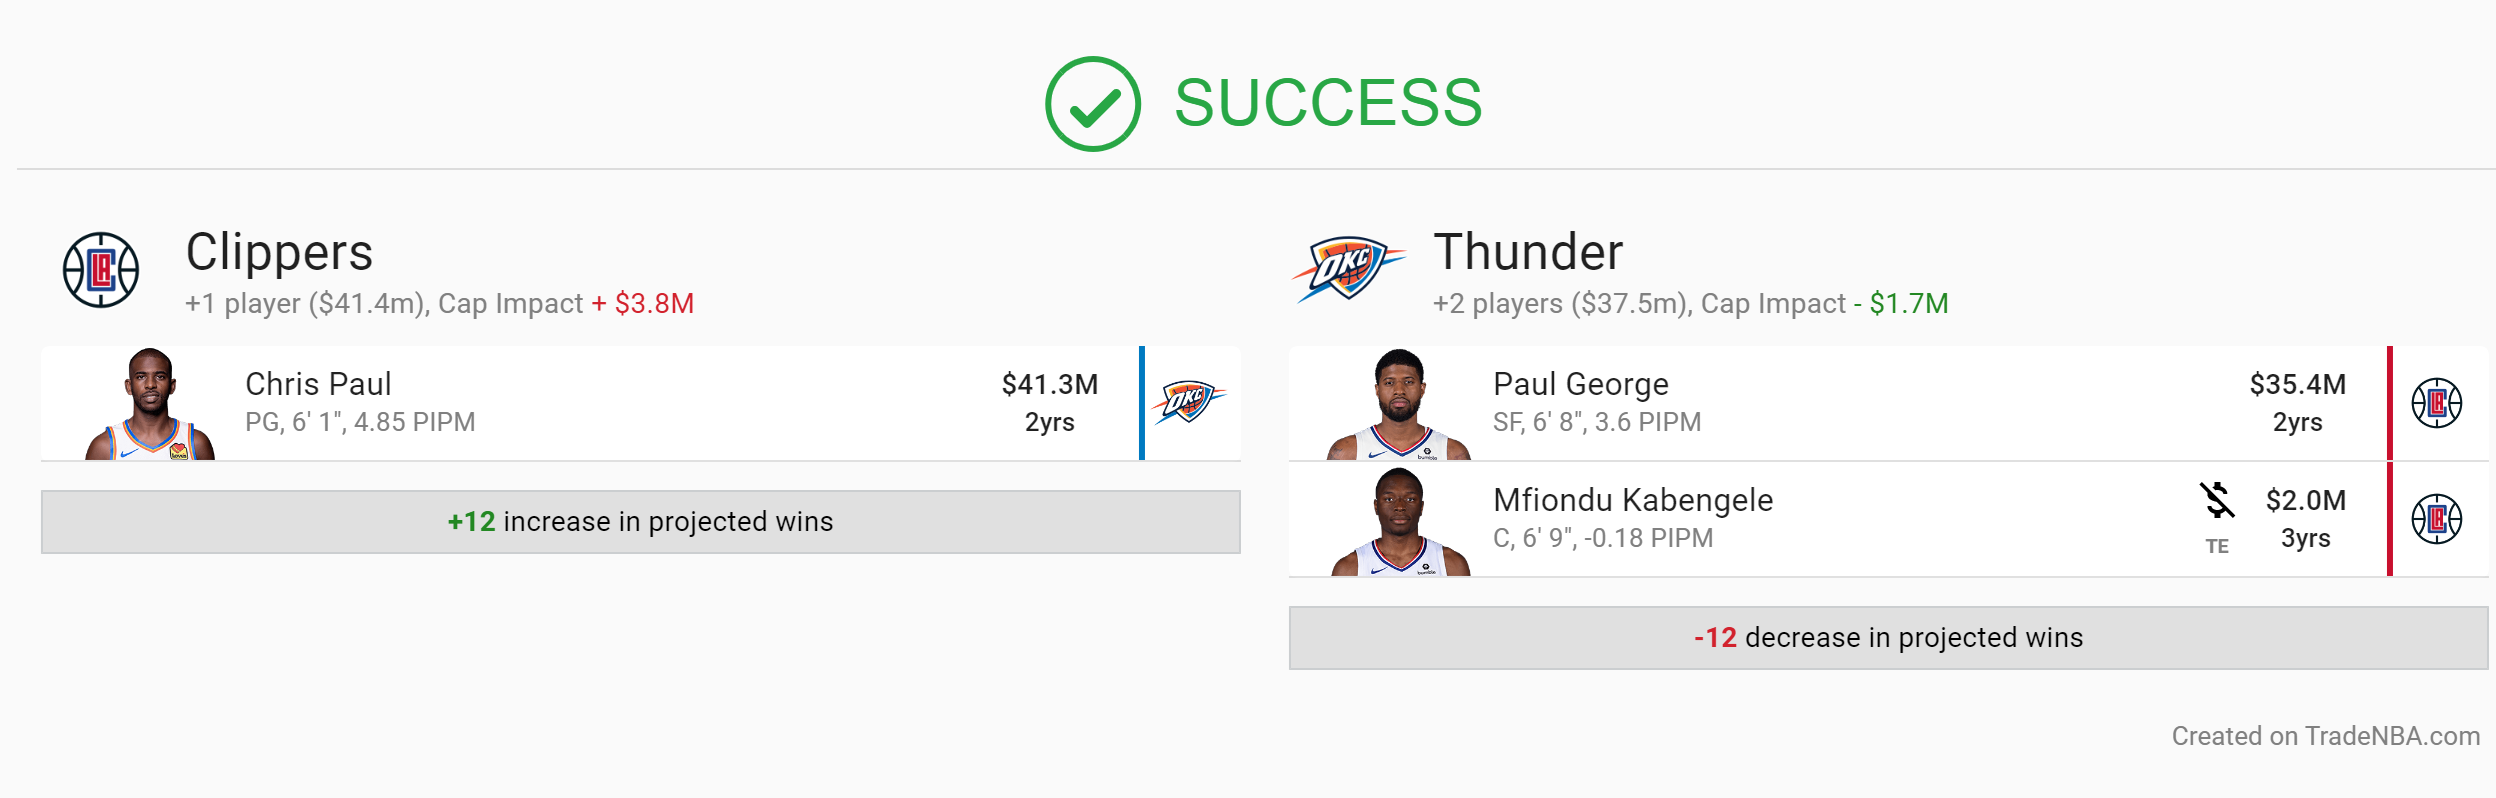The height and width of the screenshot is (798, 2496).
Task: Click the Thunder team logo in header
Action: coord(1348,268)
